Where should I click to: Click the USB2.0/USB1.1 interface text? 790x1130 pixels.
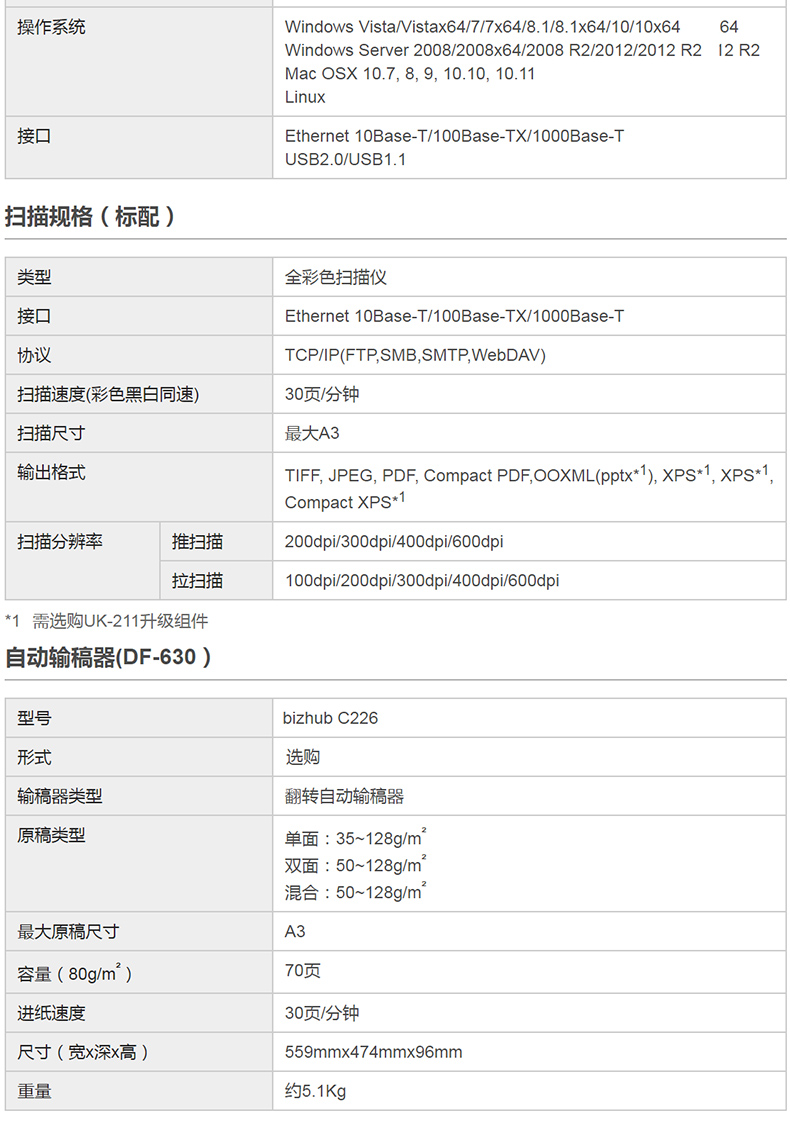pos(345,159)
